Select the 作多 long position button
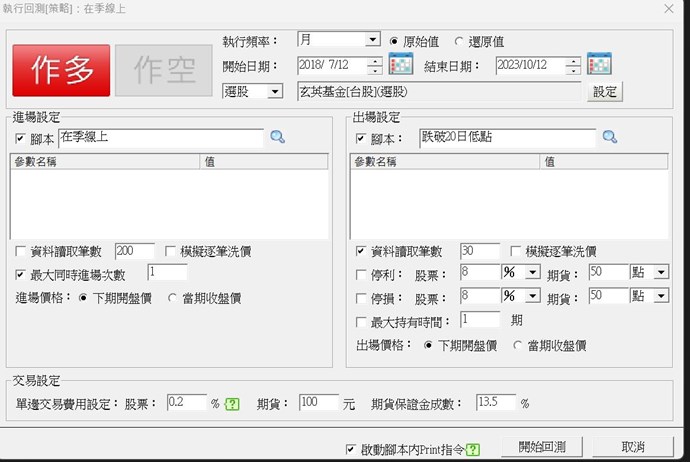The width and height of the screenshot is (690, 462). [x=61, y=70]
